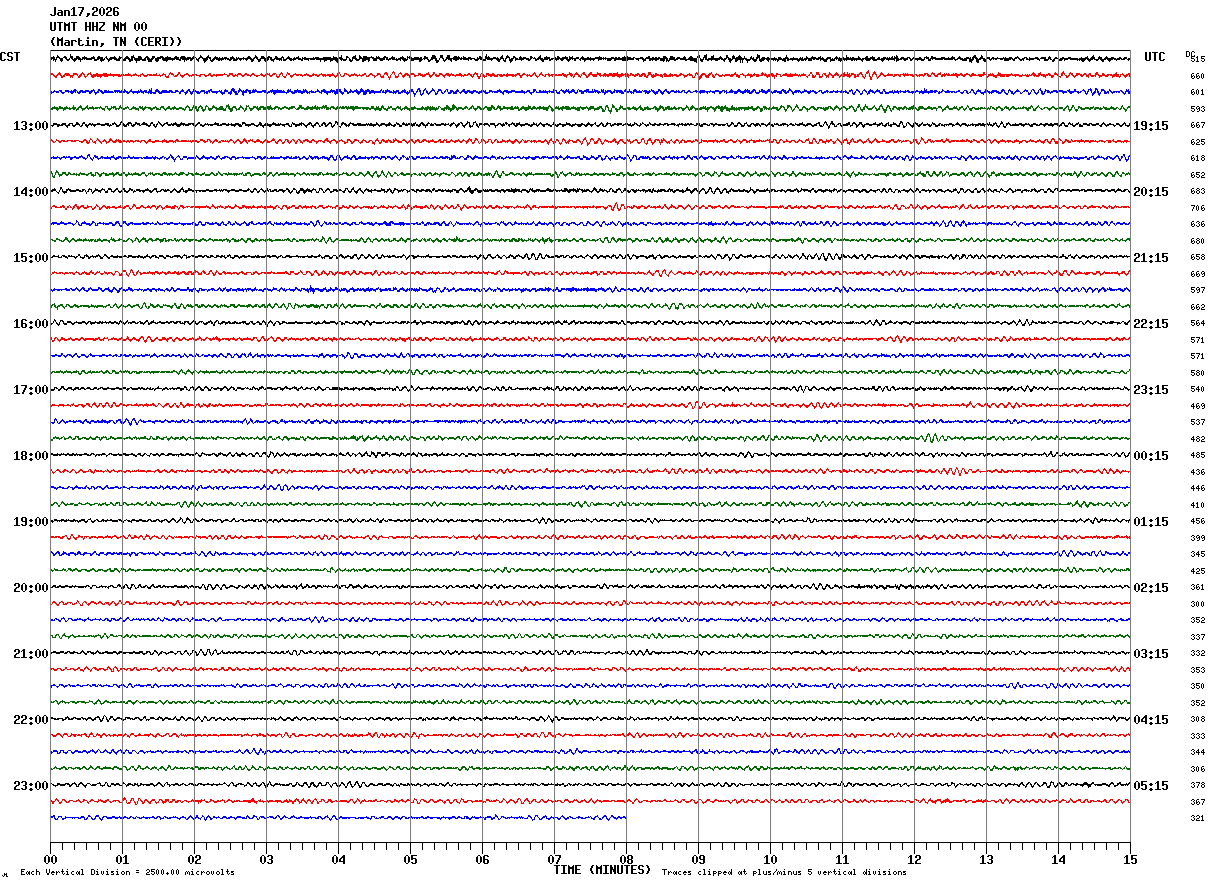
Task: Click the DC offset value 636
Action: click(1197, 225)
